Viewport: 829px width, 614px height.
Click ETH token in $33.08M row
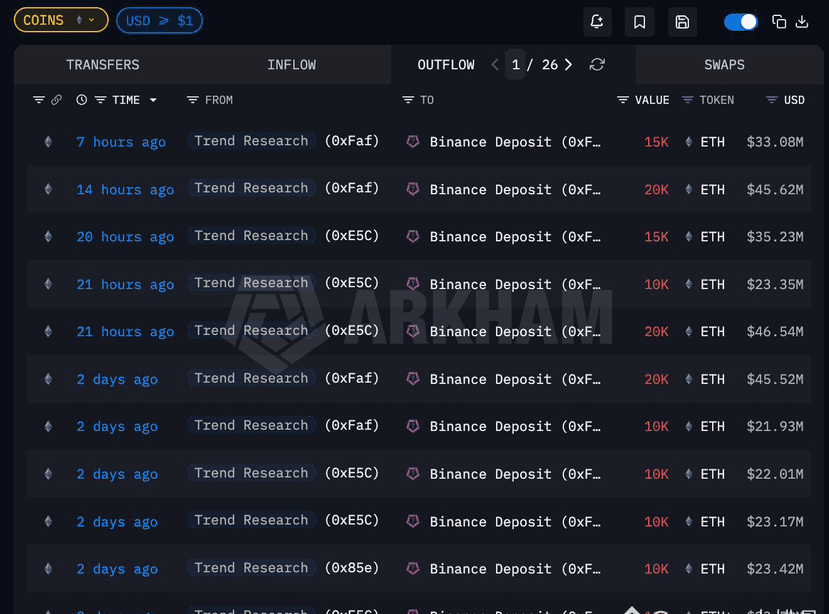click(x=712, y=142)
